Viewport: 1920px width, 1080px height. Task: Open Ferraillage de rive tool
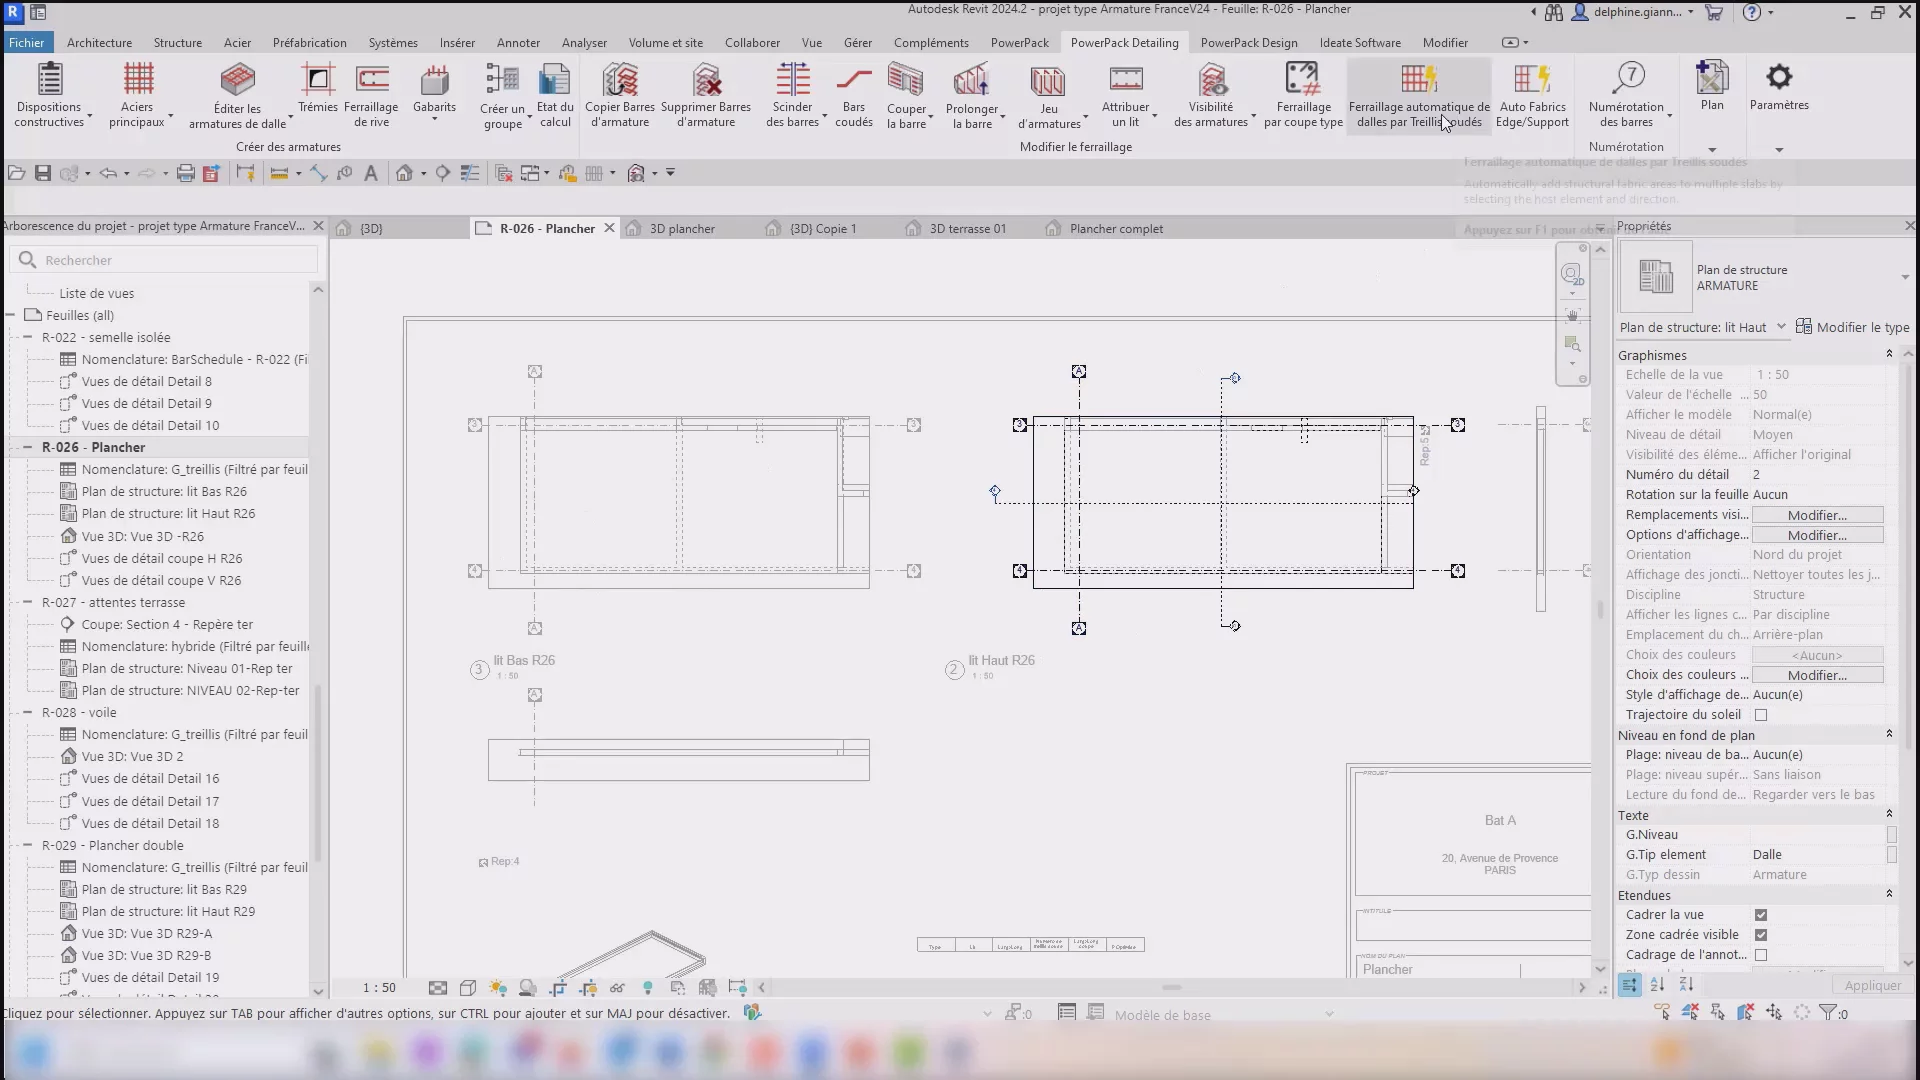click(371, 95)
